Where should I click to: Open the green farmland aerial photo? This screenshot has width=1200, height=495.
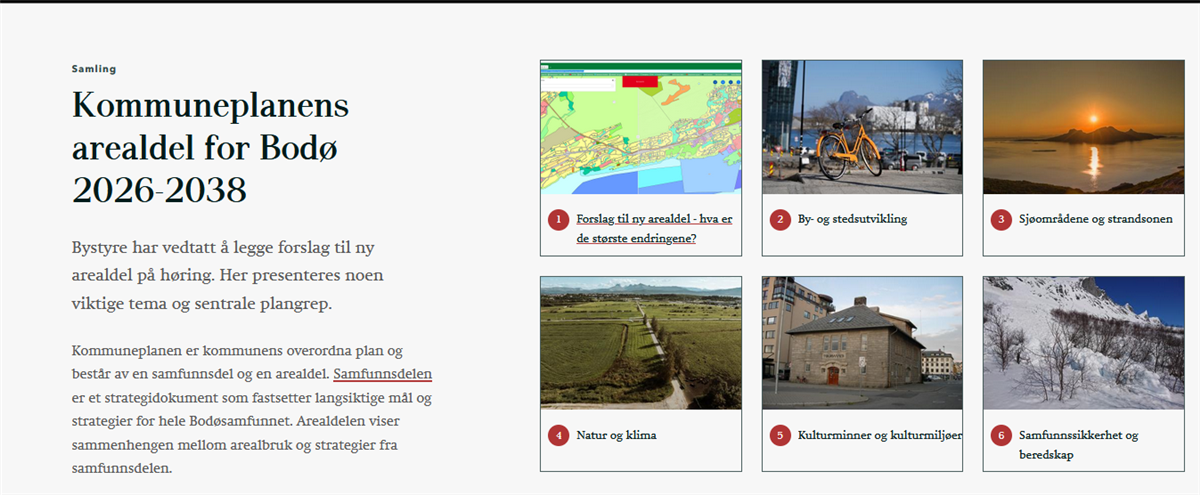coord(640,343)
